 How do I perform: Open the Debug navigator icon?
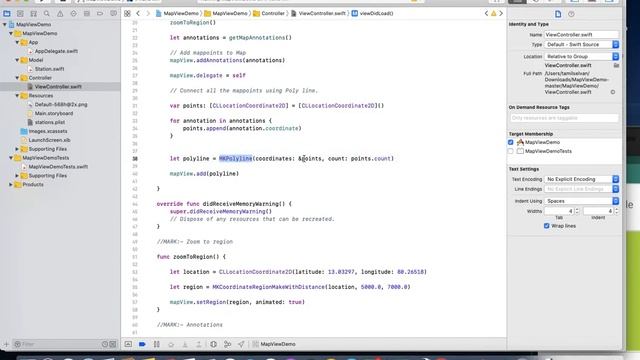pyautogui.click(x=87, y=13)
